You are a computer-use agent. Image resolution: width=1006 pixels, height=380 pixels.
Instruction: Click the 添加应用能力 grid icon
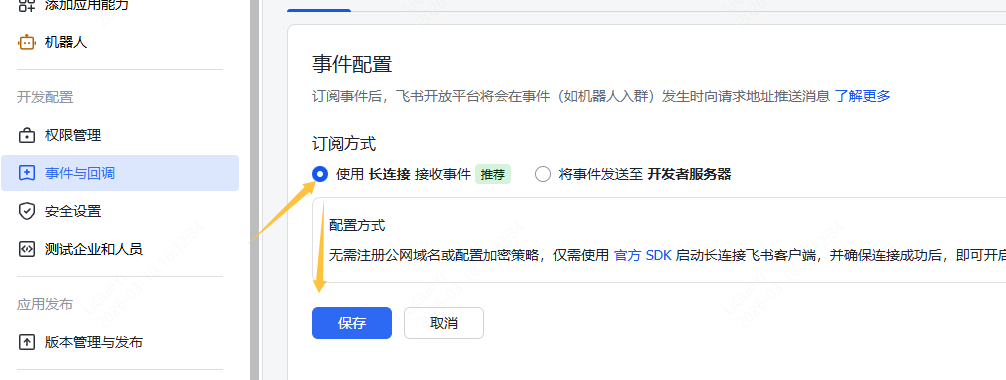pos(26,5)
